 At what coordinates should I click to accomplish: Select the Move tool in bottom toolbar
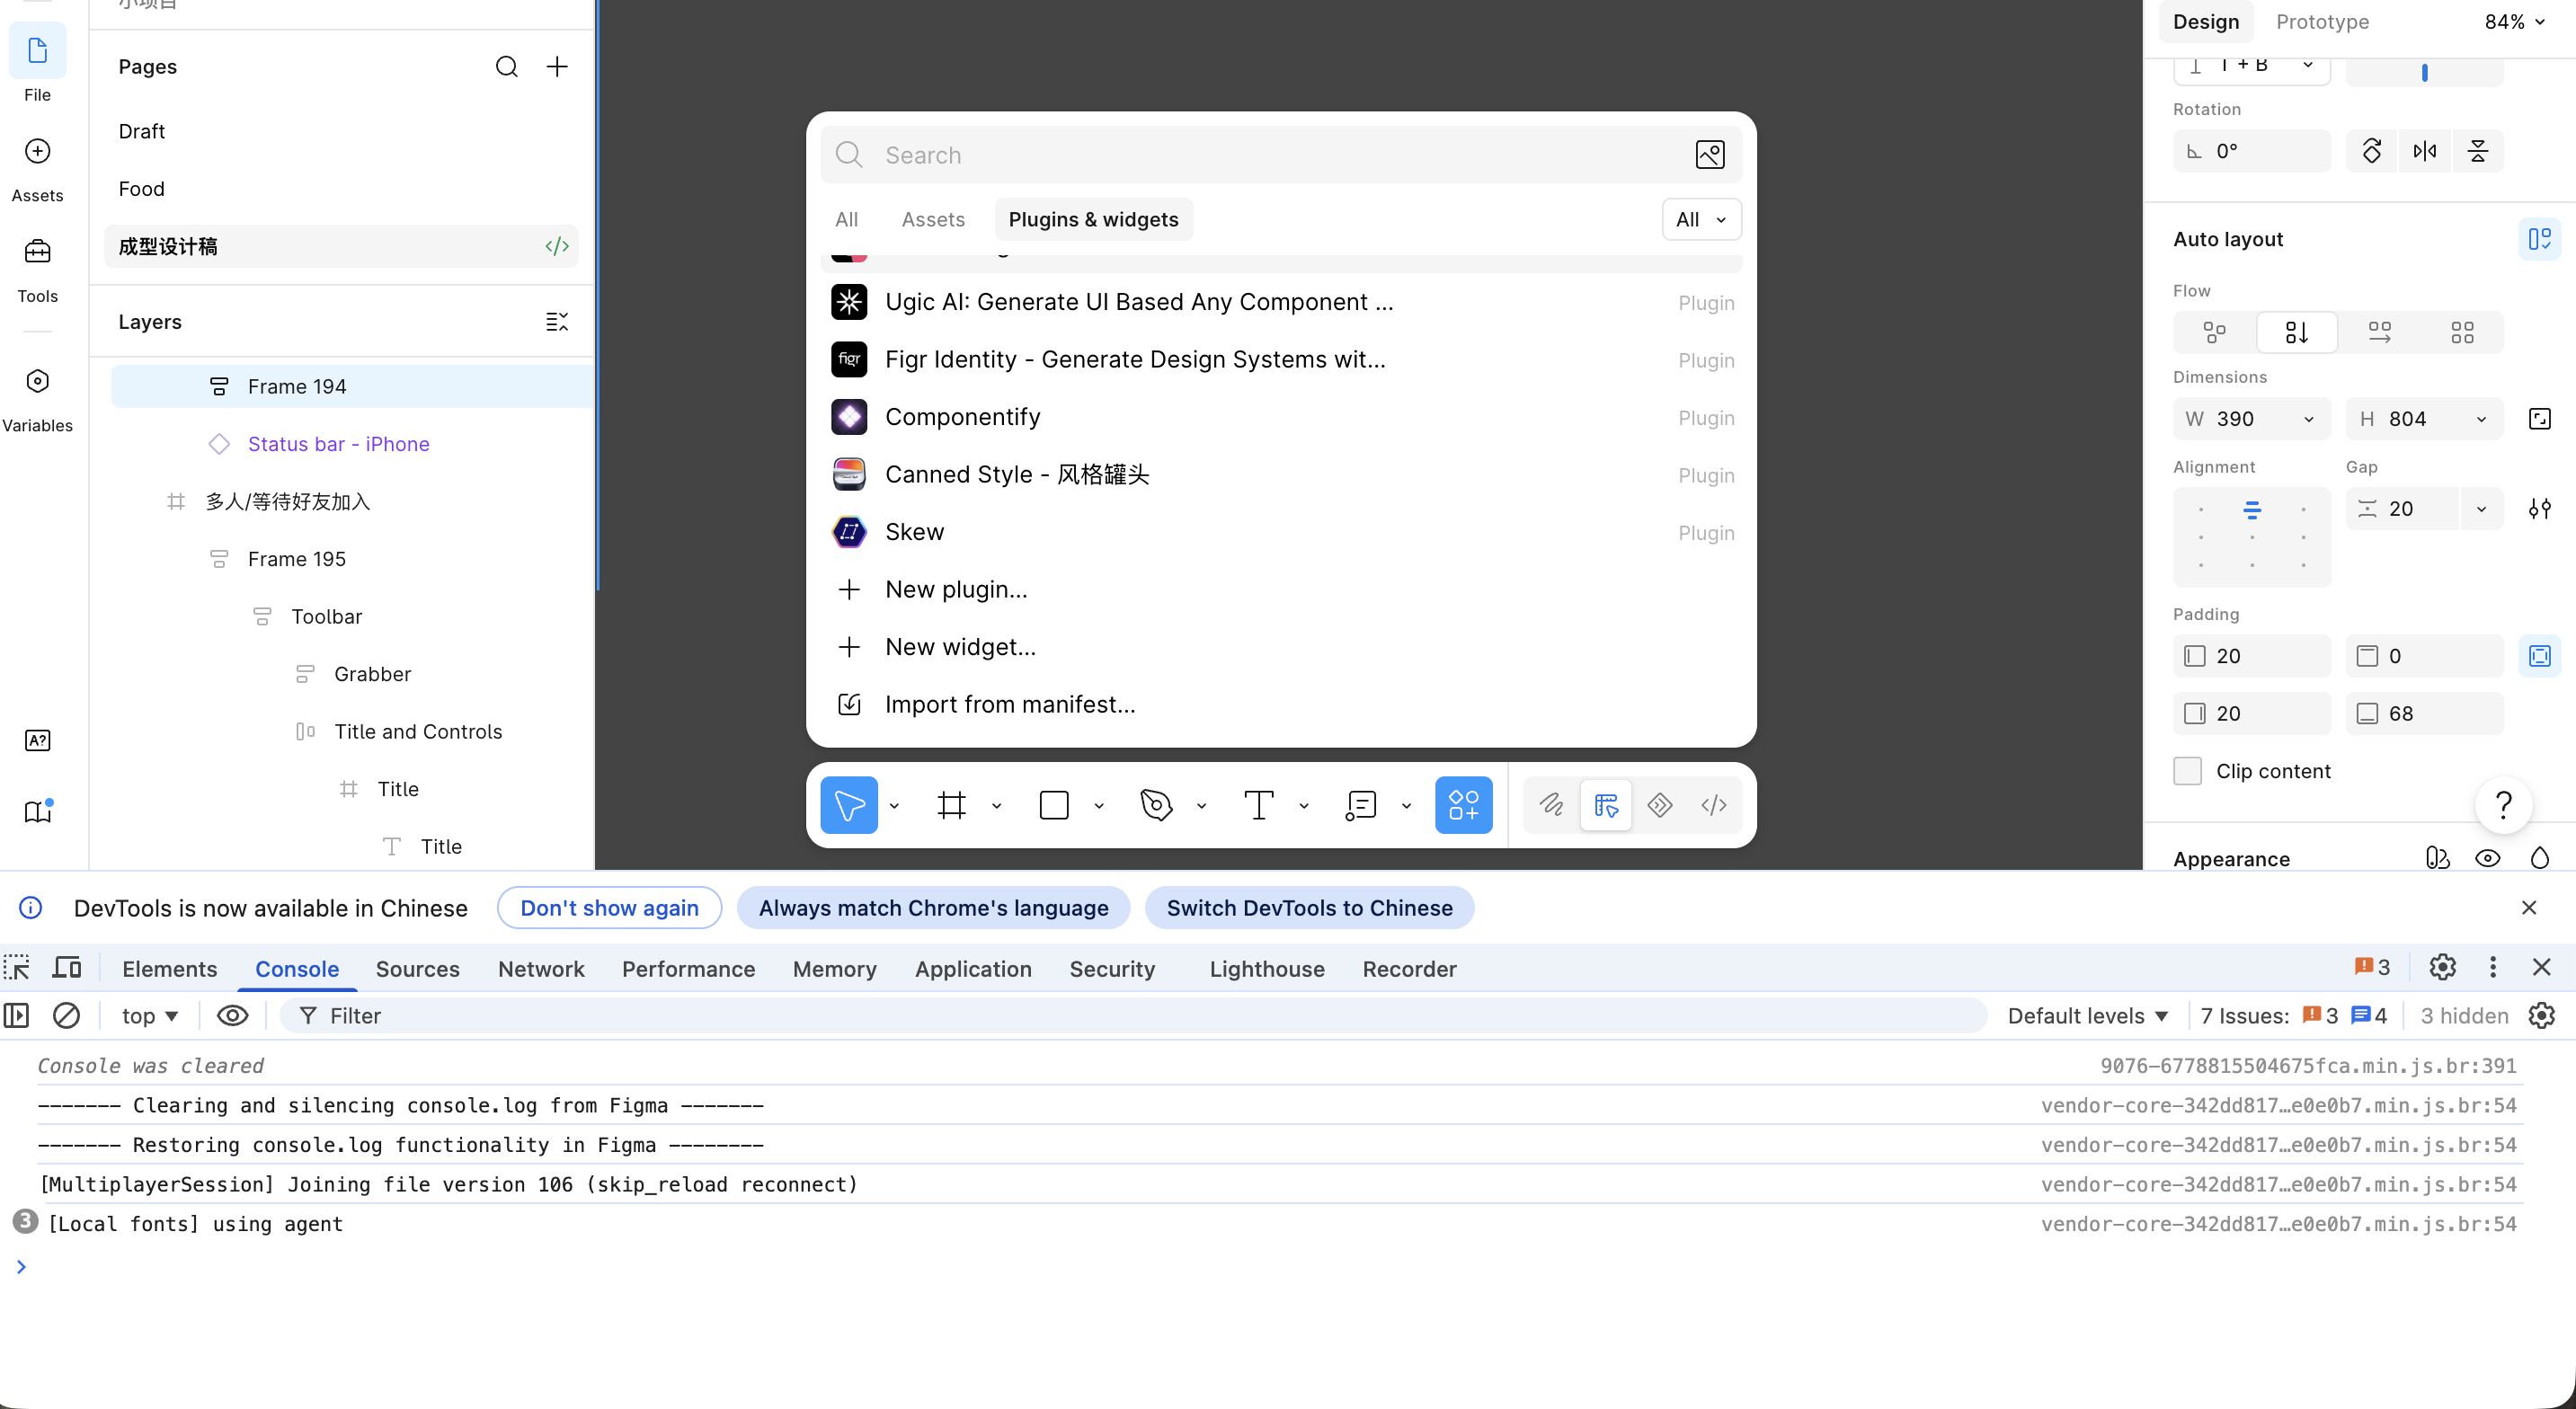tap(849, 805)
